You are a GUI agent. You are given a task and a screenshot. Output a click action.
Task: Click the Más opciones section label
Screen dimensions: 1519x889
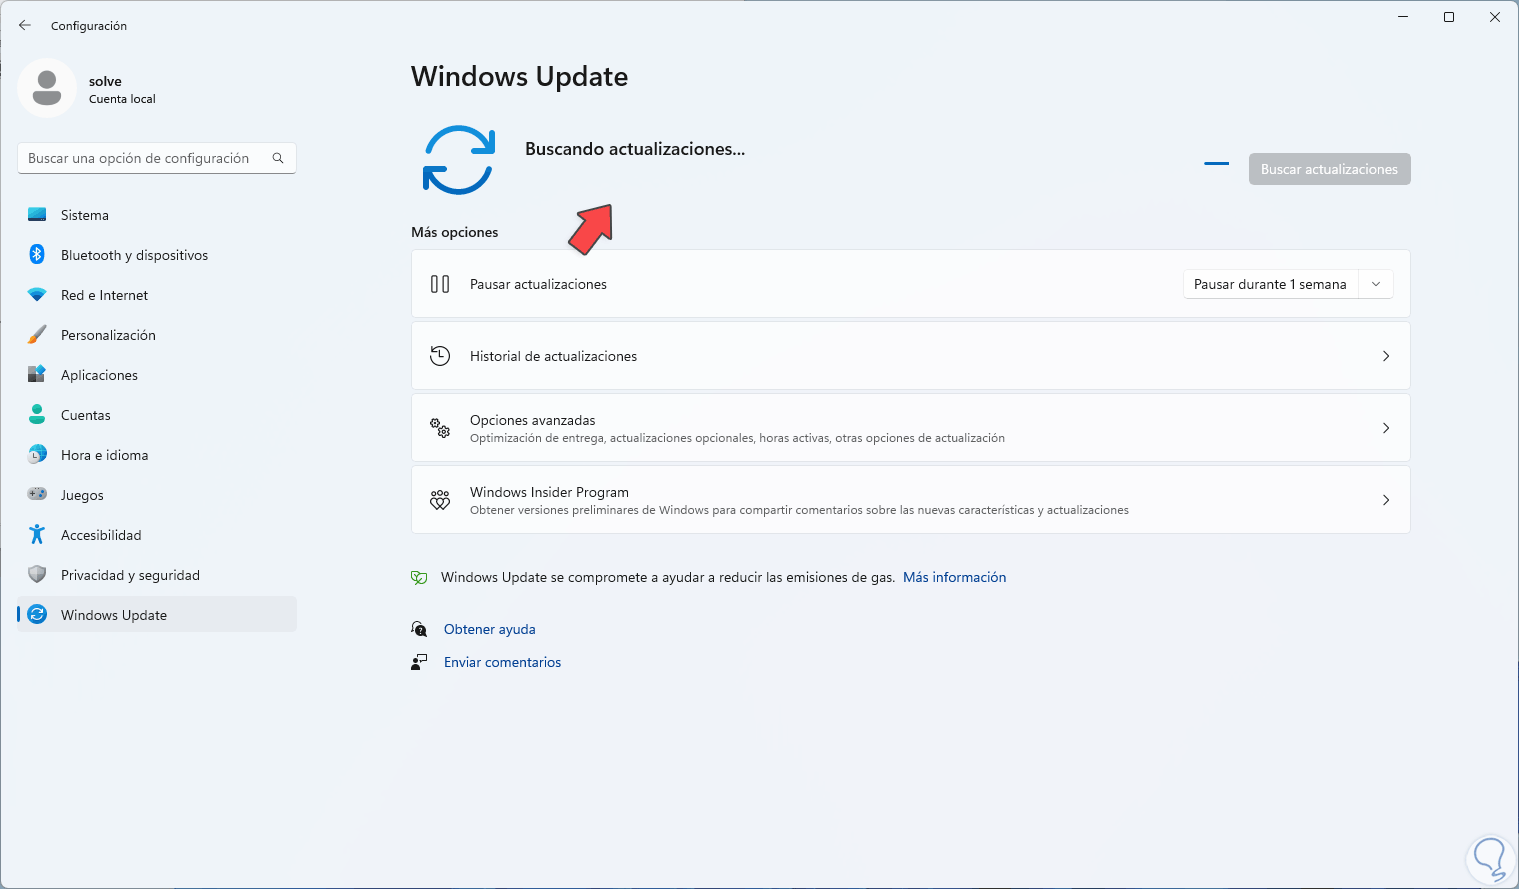tap(454, 232)
